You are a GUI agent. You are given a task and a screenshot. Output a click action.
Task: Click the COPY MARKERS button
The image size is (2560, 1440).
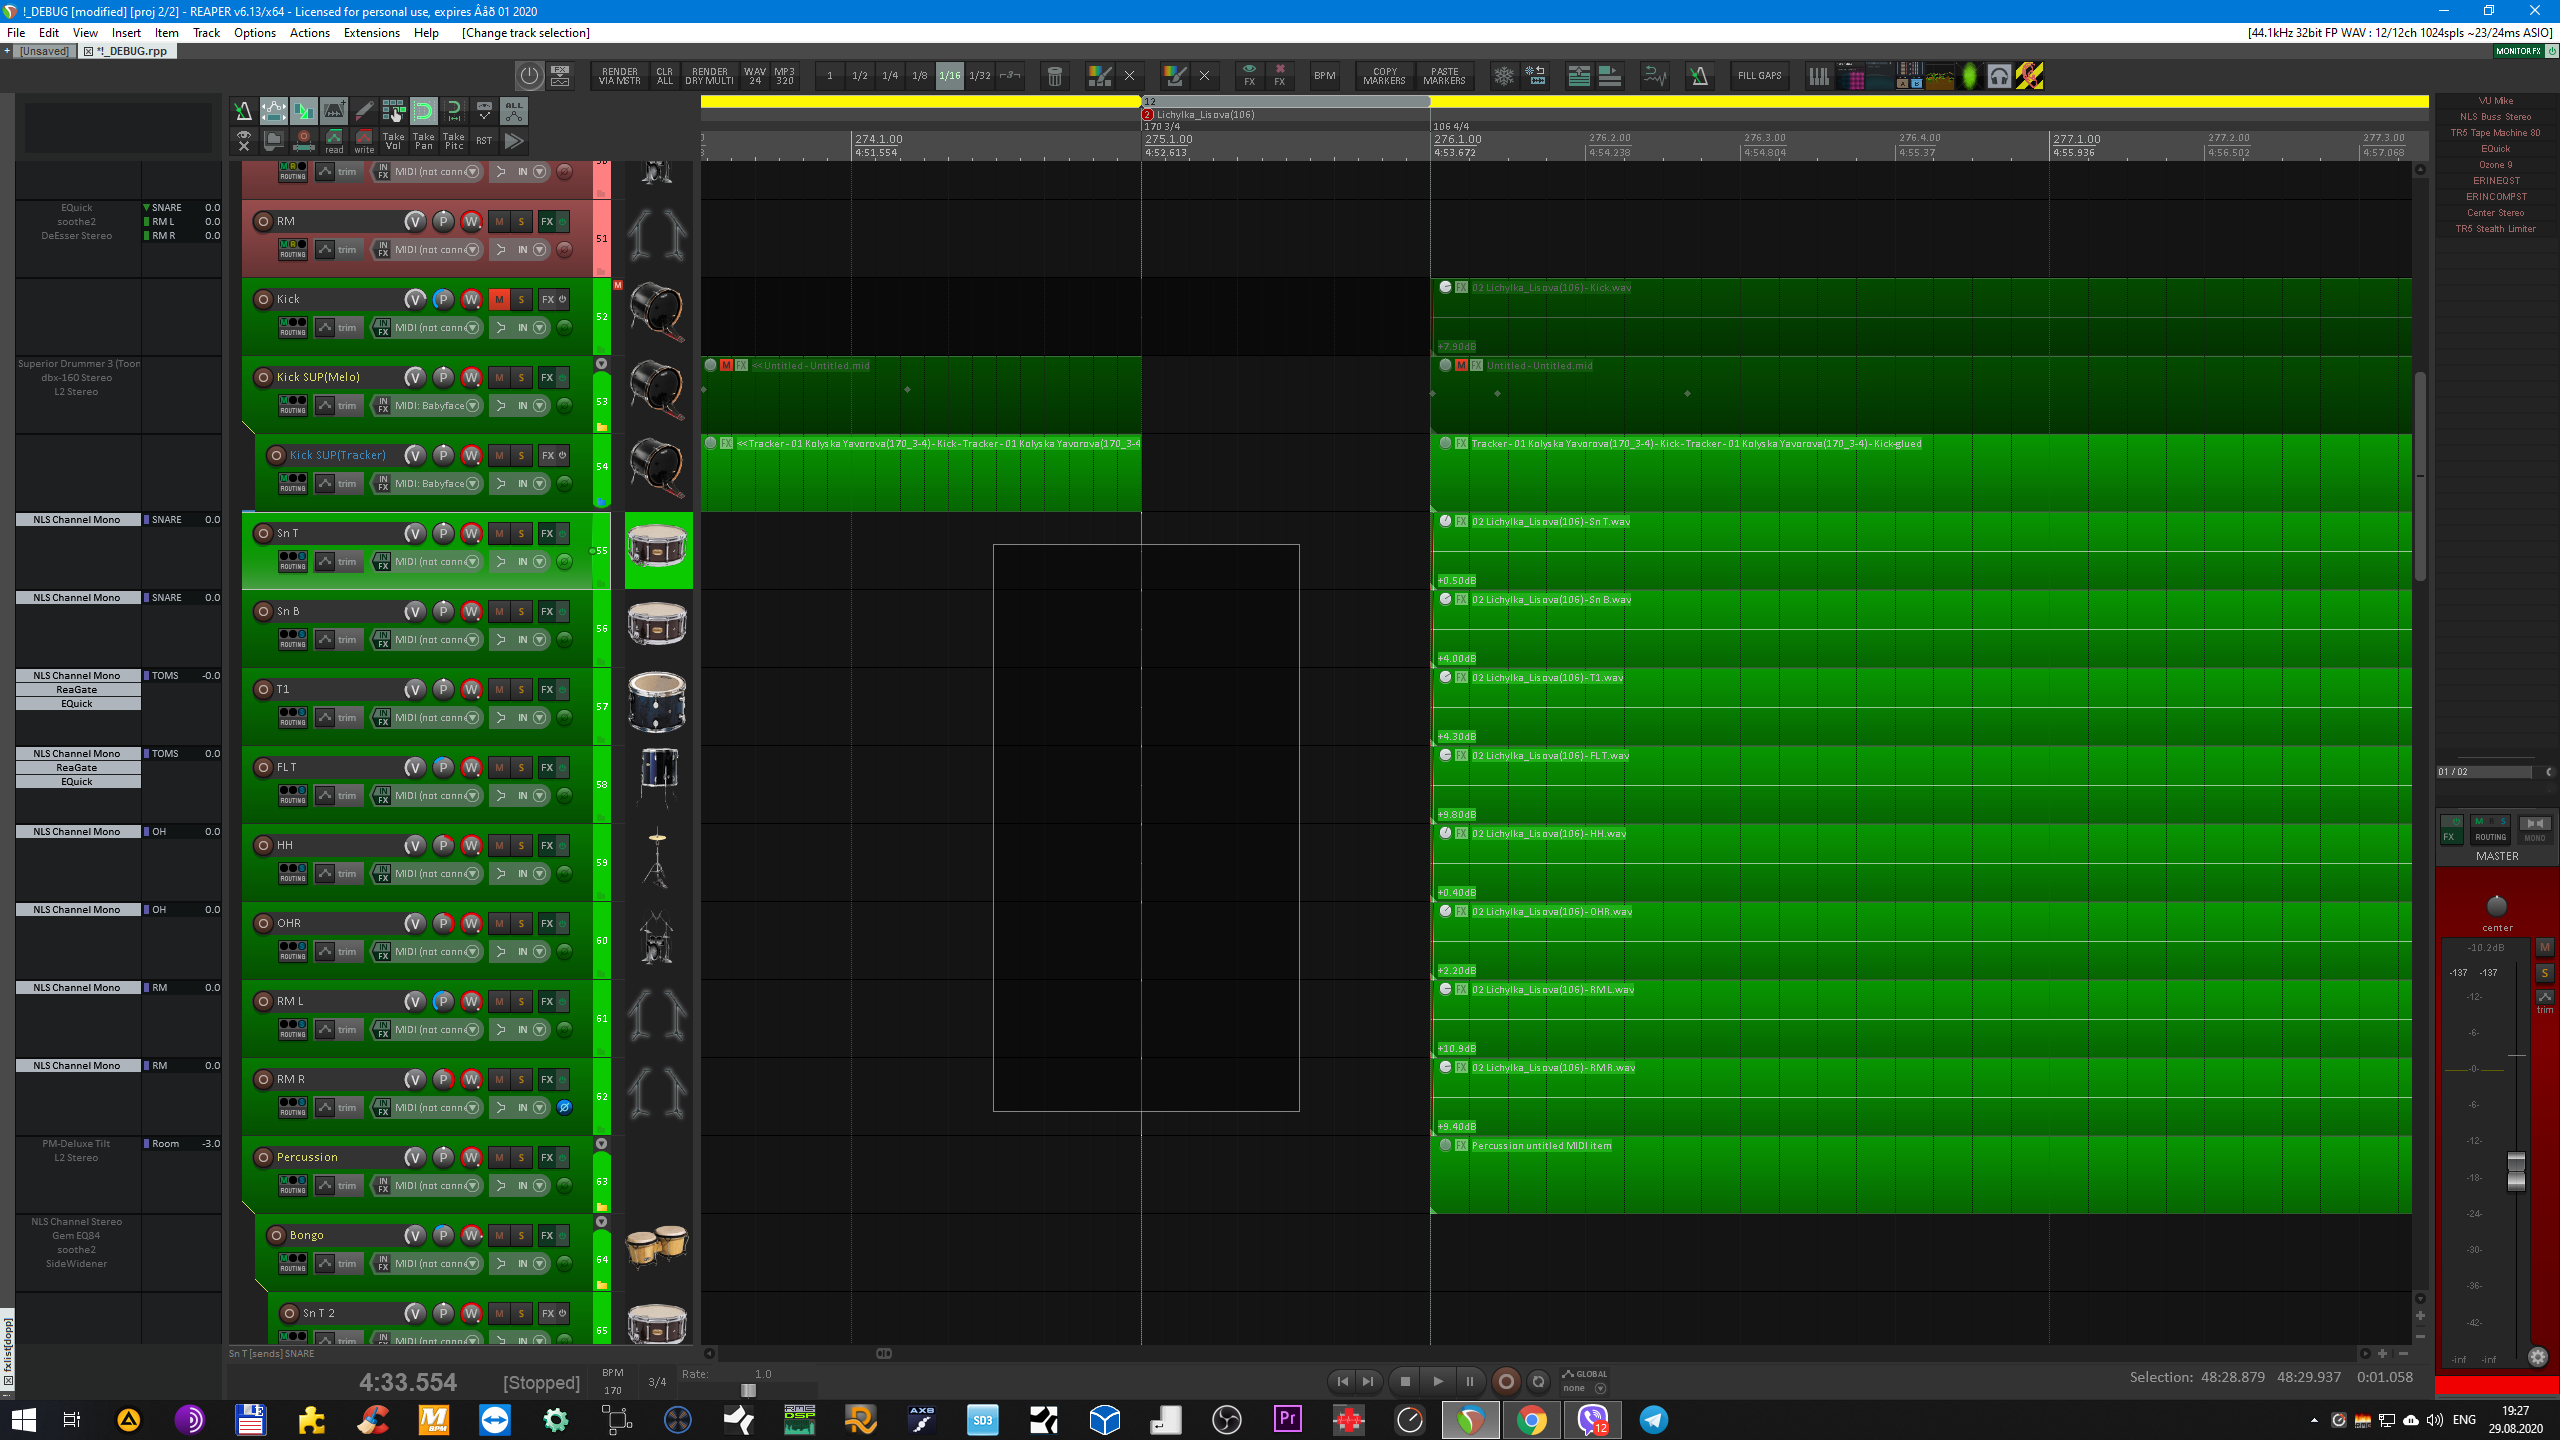[x=1384, y=76]
